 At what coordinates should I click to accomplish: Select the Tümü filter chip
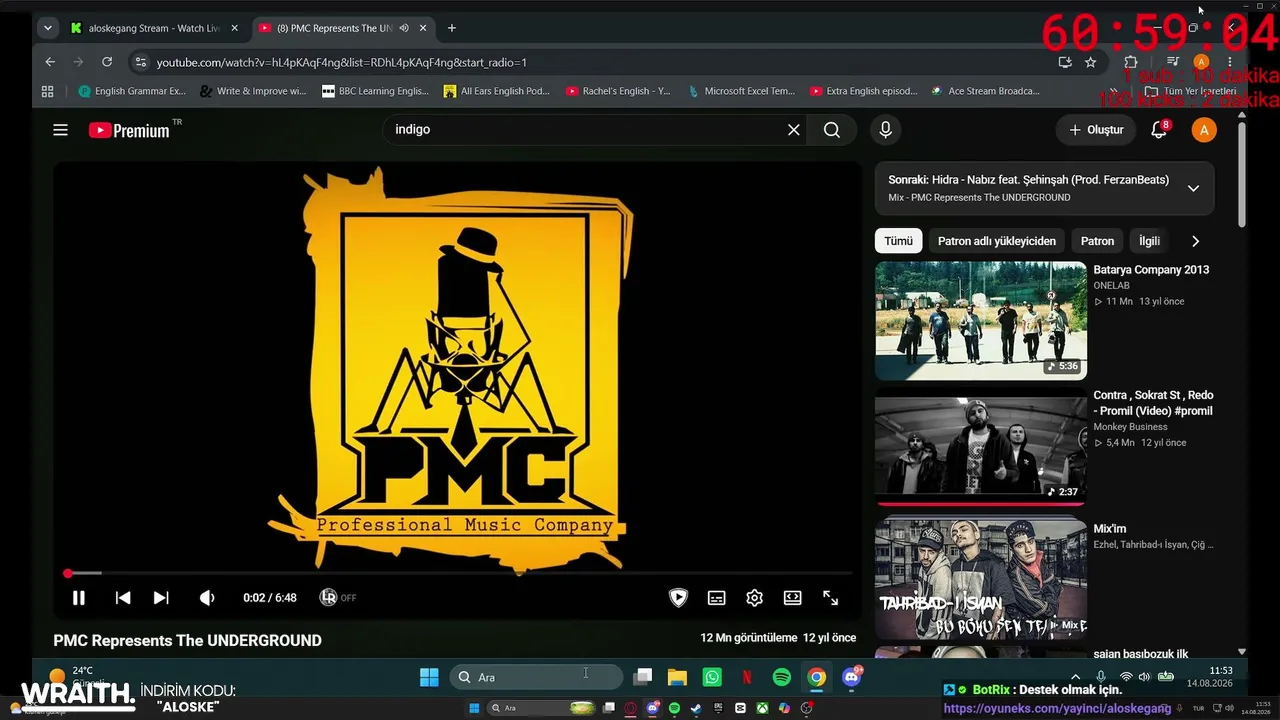[x=898, y=241]
